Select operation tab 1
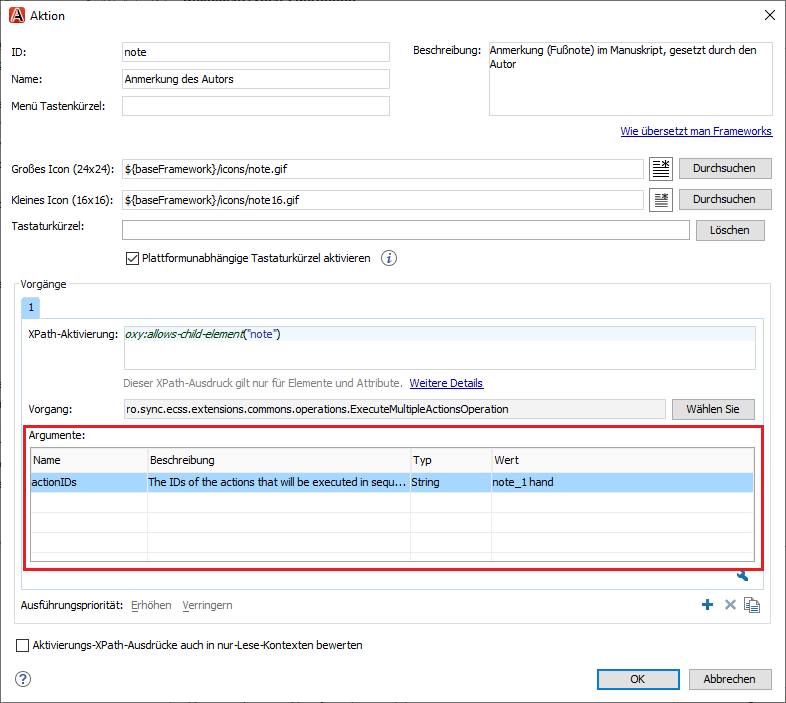Viewport: 786px width, 703px height. click(31, 307)
